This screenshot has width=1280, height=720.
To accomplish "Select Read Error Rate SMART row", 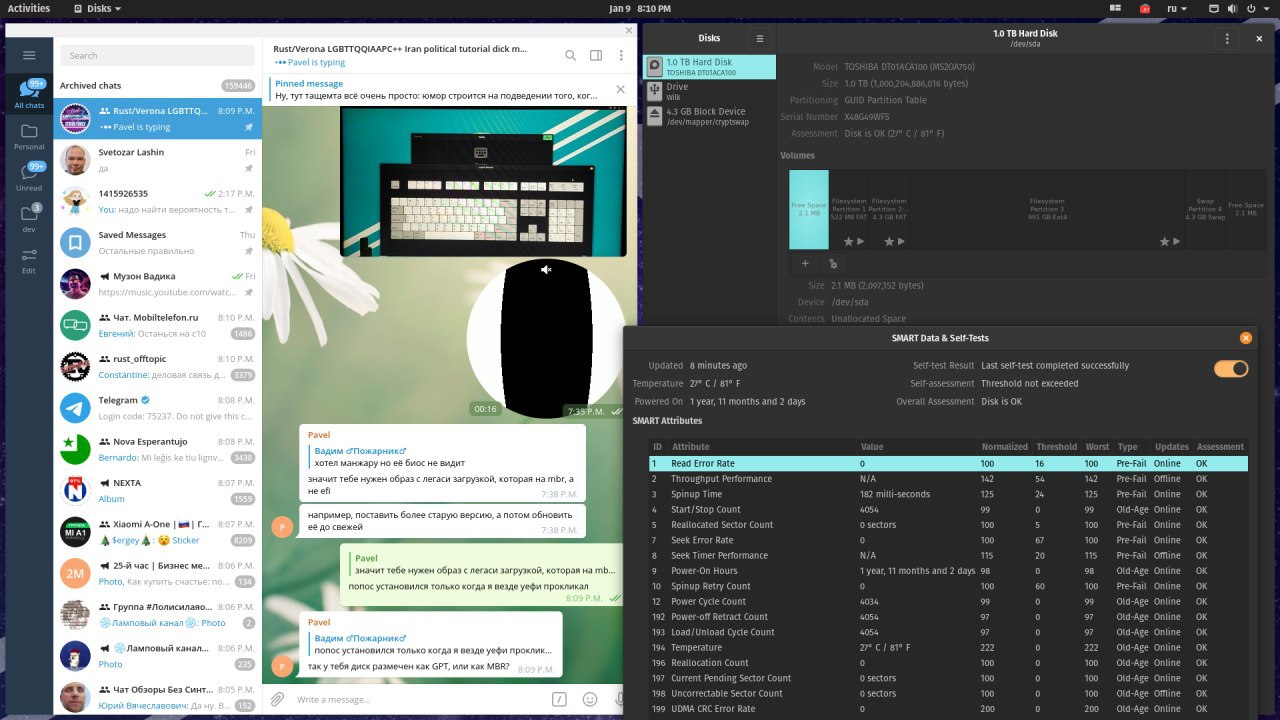I will click(x=948, y=464).
